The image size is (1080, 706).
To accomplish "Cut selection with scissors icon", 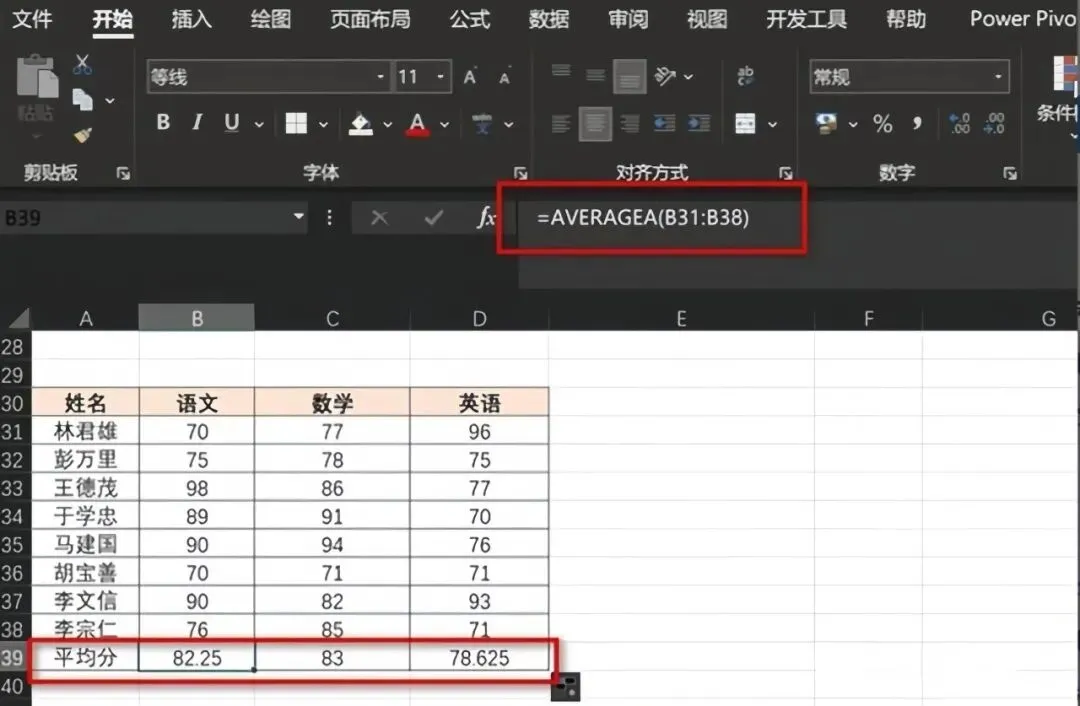I will click(83, 65).
